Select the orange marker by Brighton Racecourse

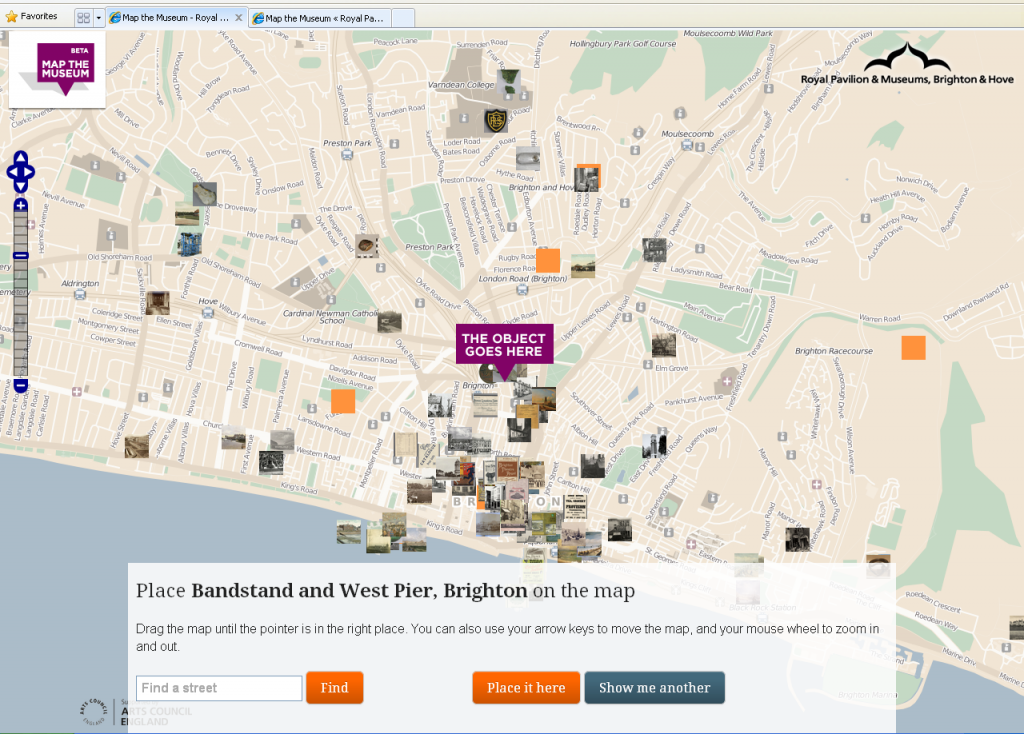point(914,347)
